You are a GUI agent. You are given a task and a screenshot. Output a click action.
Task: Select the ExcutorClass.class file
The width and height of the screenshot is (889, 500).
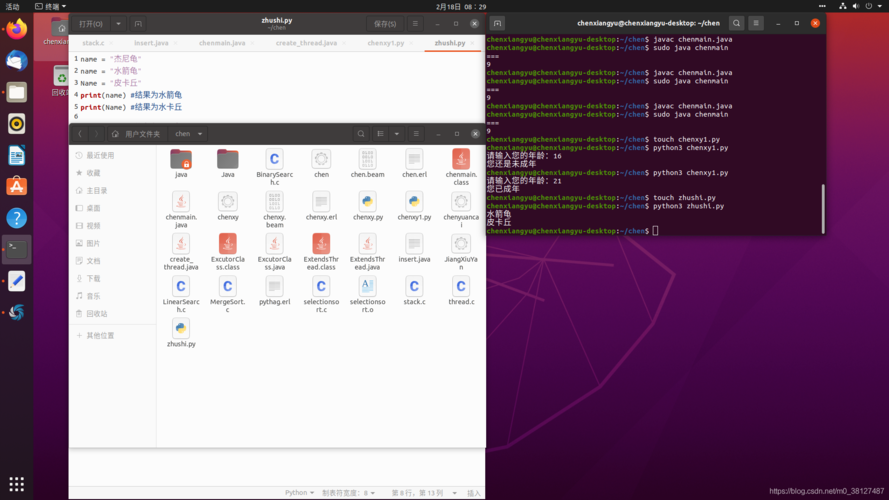(x=228, y=252)
